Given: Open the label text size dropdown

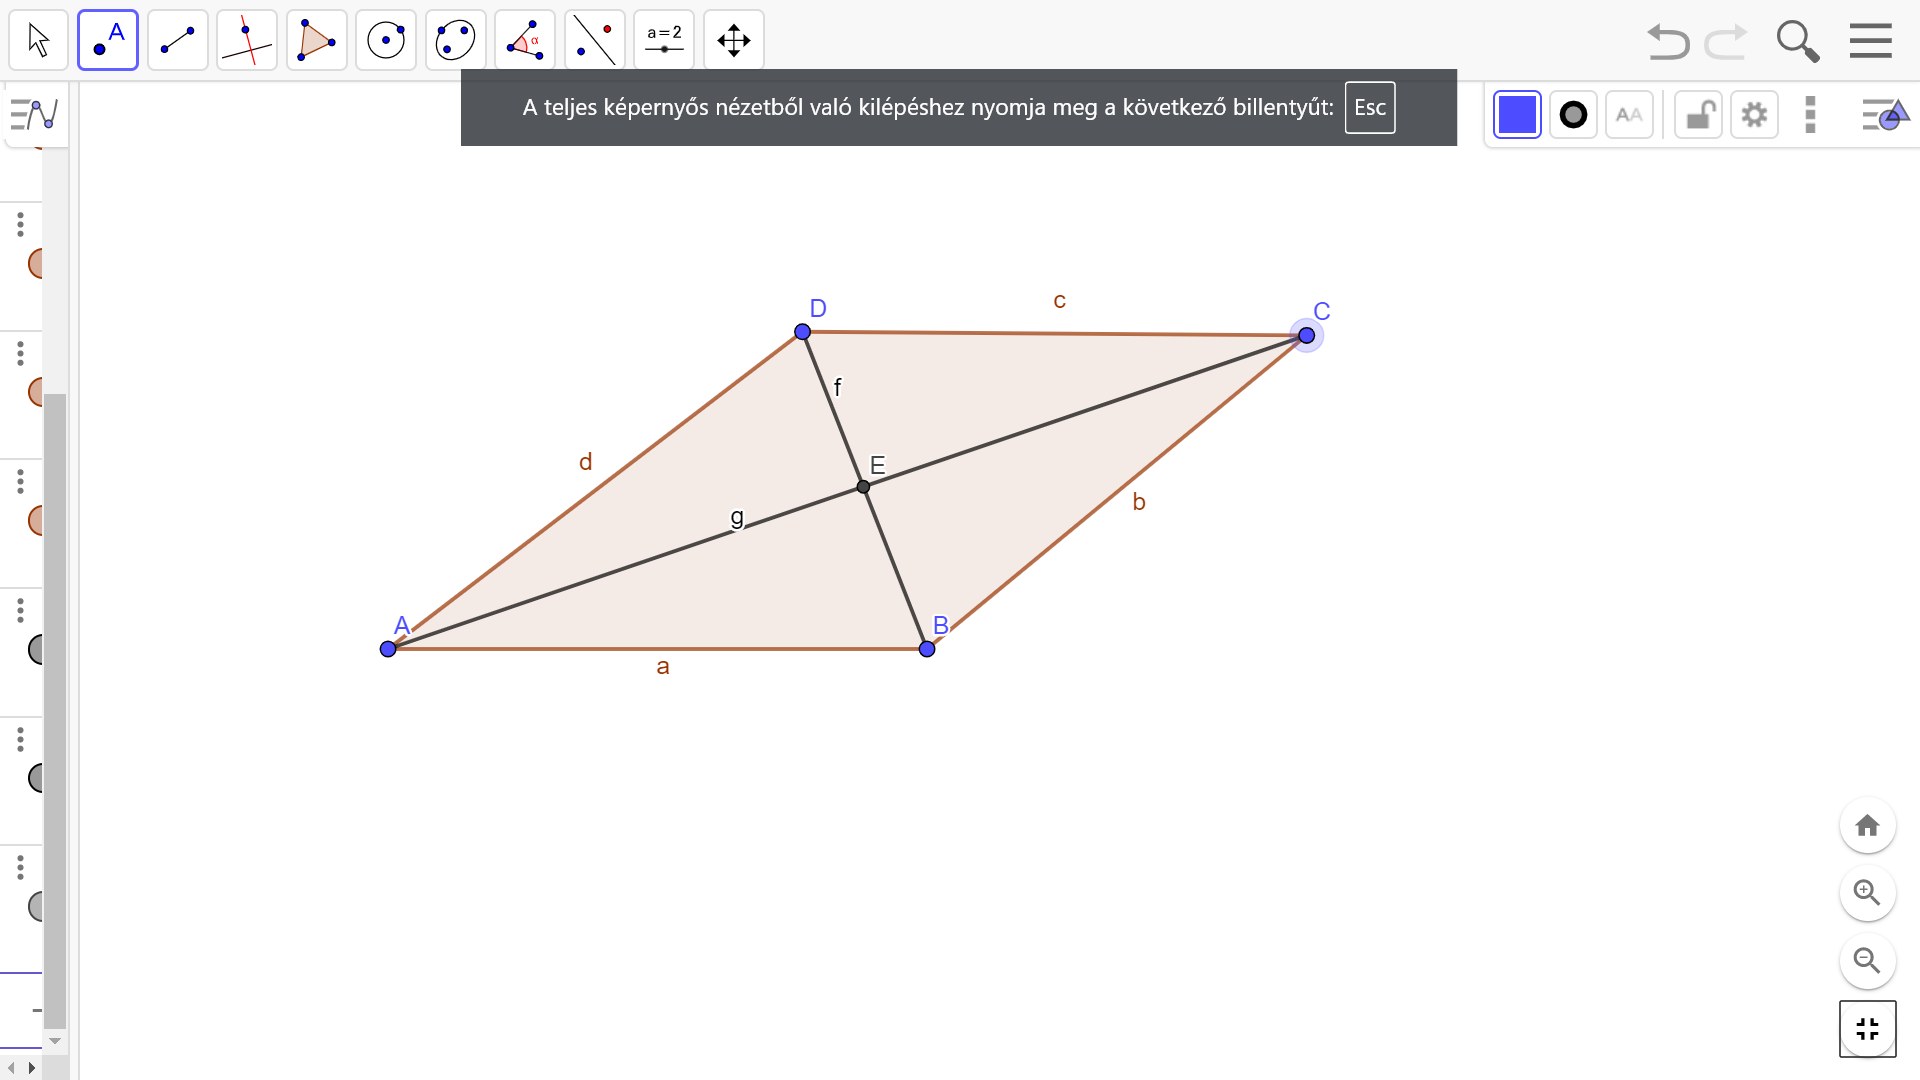Looking at the screenshot, I should [x=1629, y=115].
